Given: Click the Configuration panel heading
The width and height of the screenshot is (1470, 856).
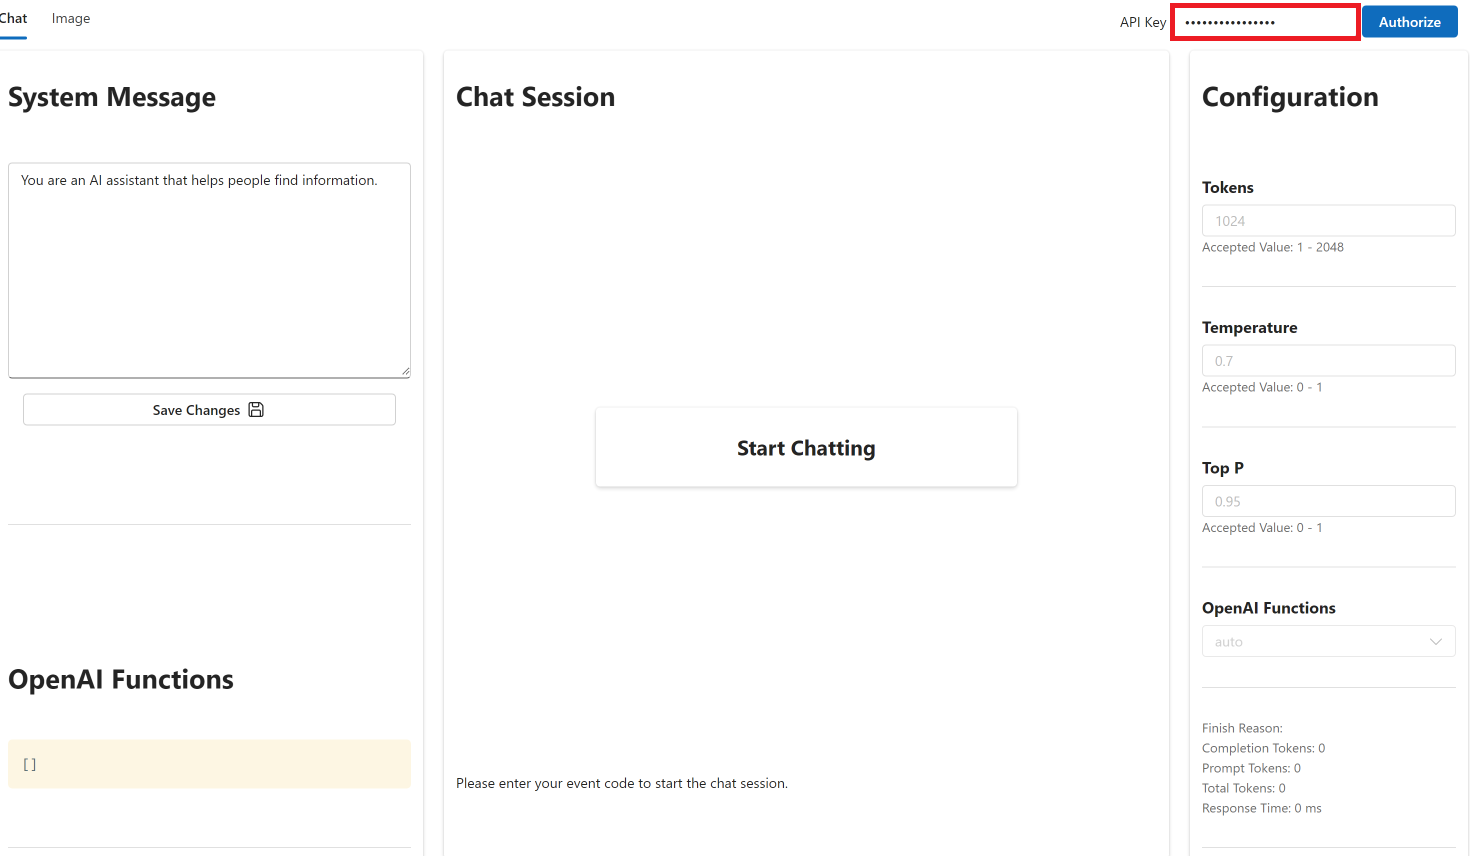Looking at the screenshot, I should (1290, 97).
